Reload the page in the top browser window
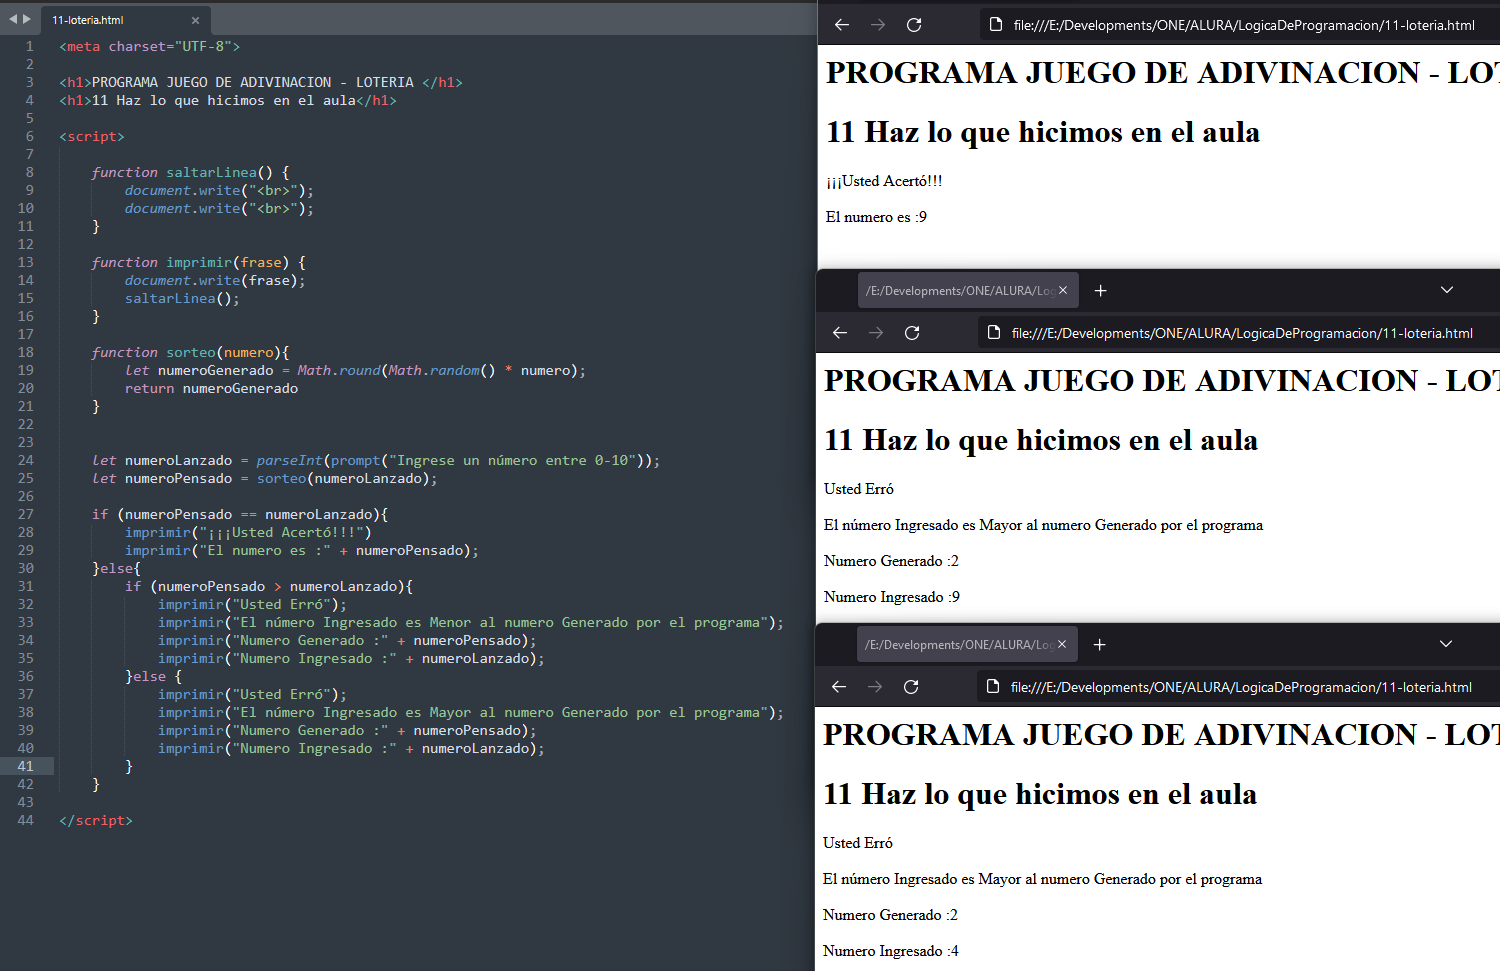Screen dimensions: 1500x971 pos(914,25)
